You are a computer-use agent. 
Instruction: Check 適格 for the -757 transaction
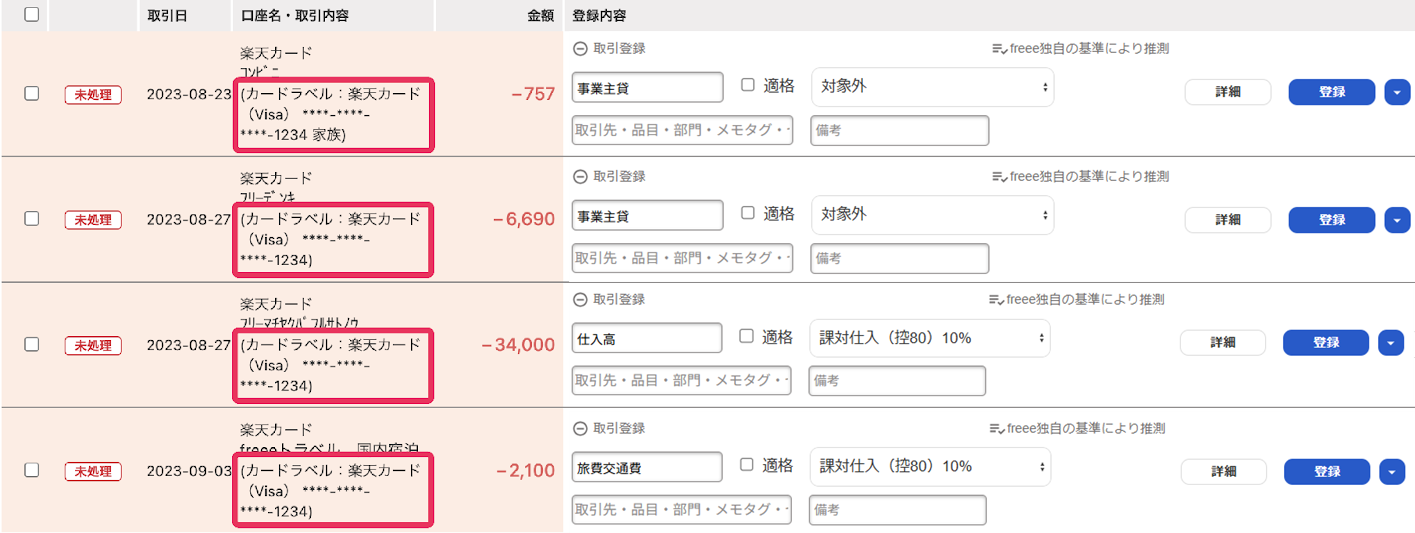click(x=748, y=86)
